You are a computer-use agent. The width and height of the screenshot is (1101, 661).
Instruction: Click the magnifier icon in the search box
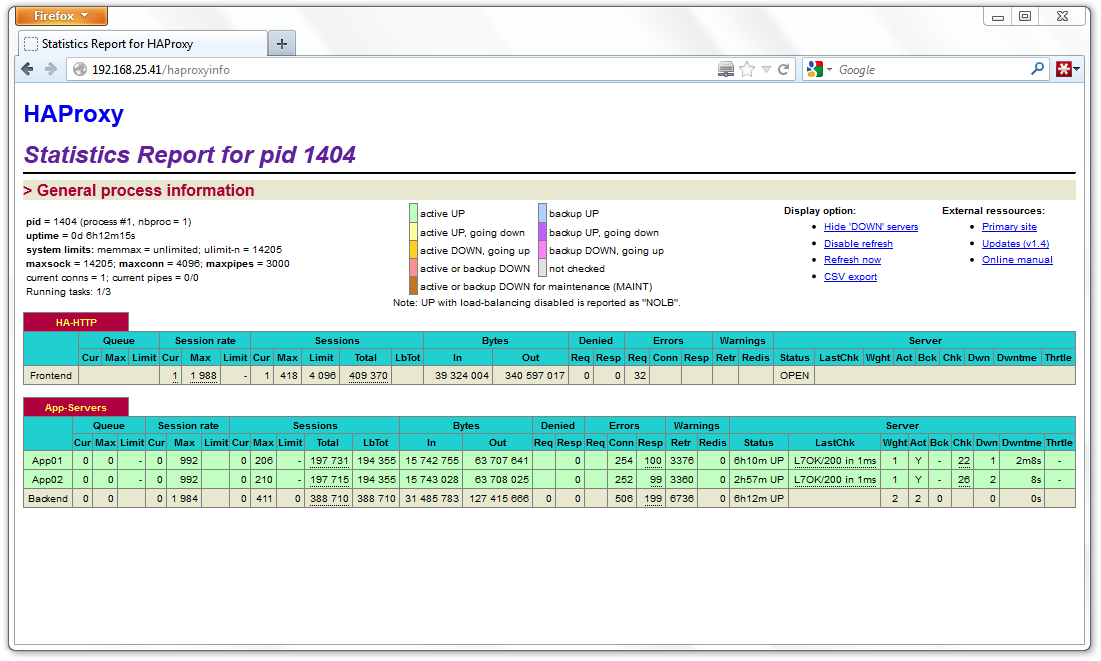[x=1037, y=69]
